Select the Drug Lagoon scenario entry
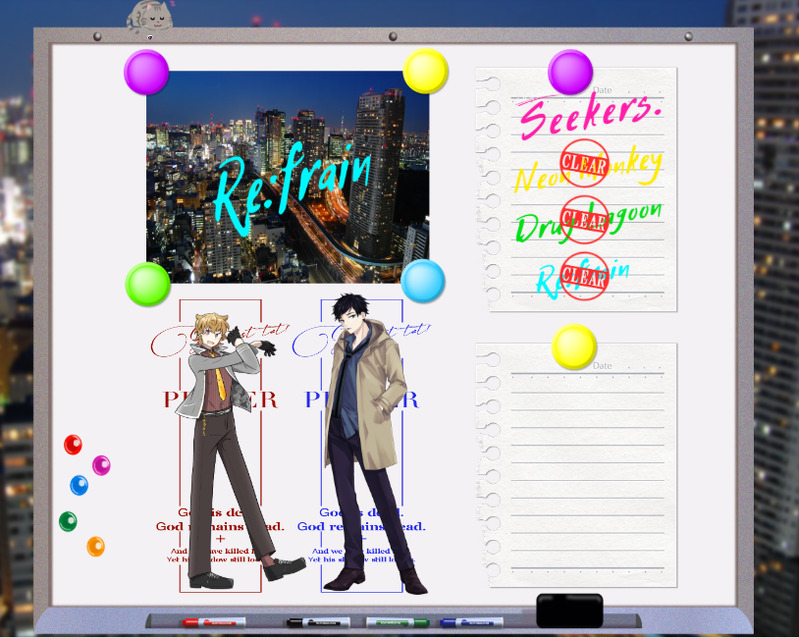Screen dimensions: 799x638 click(x=589, y=223)
